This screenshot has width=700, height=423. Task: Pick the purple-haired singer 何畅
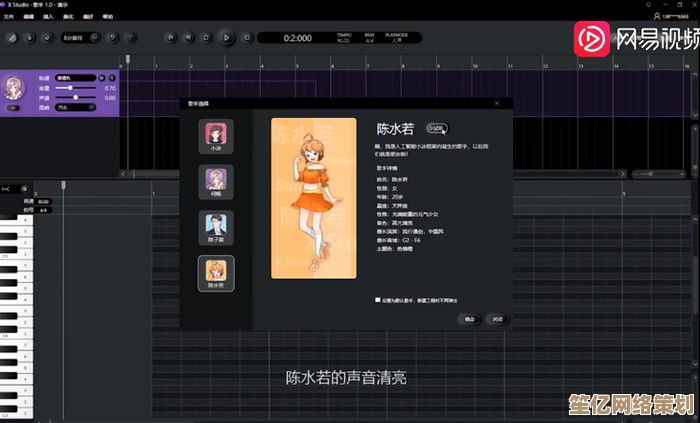216,180
